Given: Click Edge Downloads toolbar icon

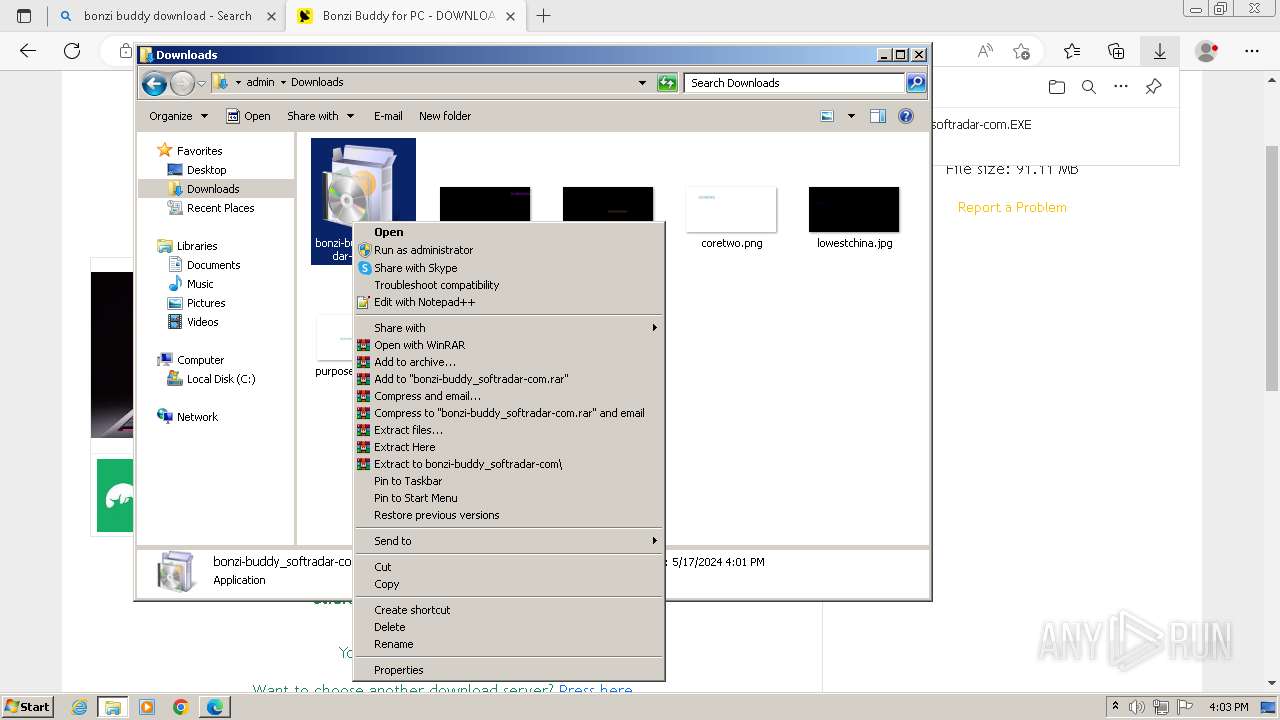Looking at the screenshot, I should (1160, 51).
